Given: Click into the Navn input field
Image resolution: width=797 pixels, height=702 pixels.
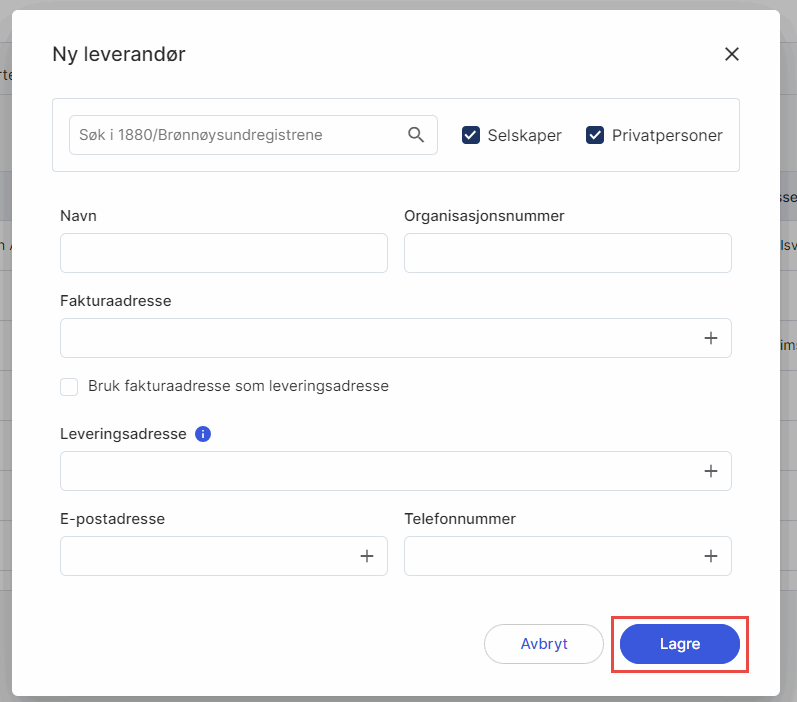Looking at the screenshot, I should pos(224,253).
